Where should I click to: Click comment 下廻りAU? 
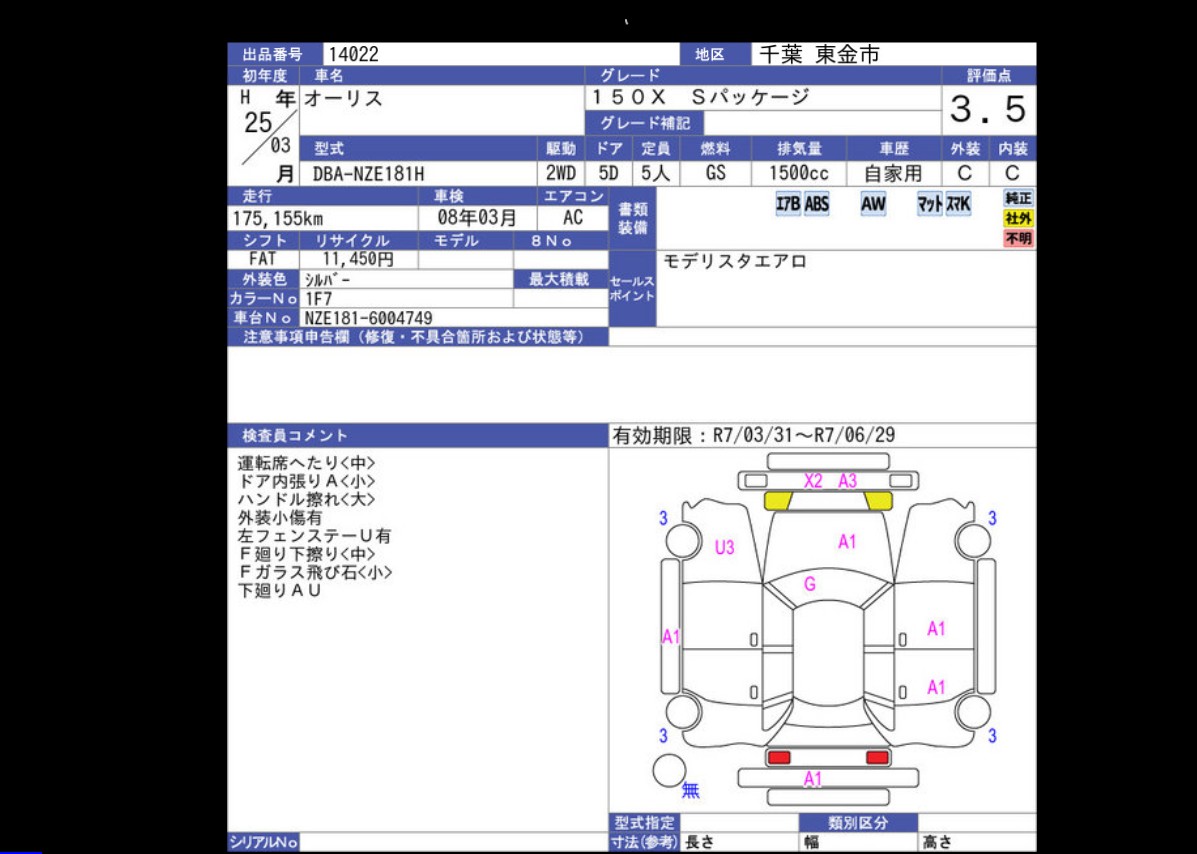pyautogui.click(x=279, y=591)
